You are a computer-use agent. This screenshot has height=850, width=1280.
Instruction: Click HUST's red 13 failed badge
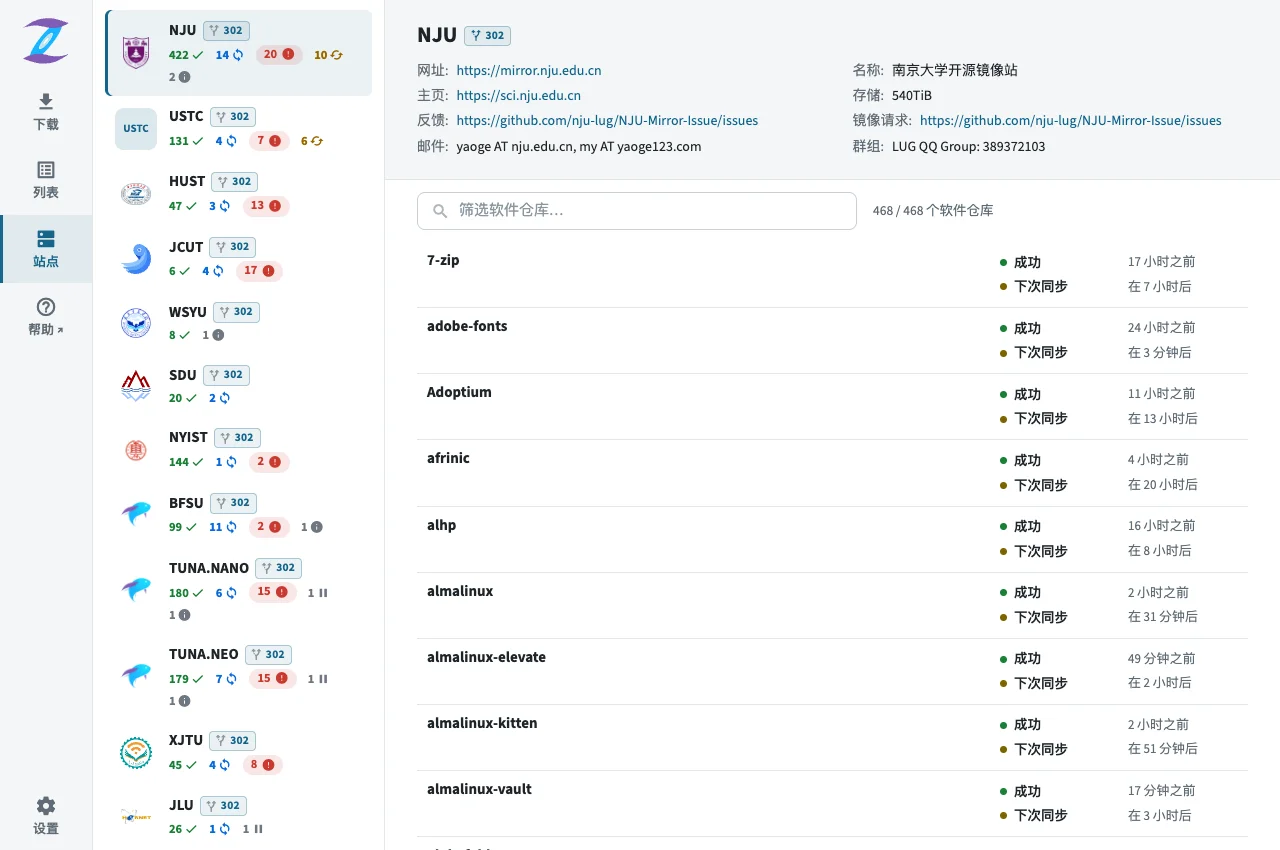(x=265, y=206)
